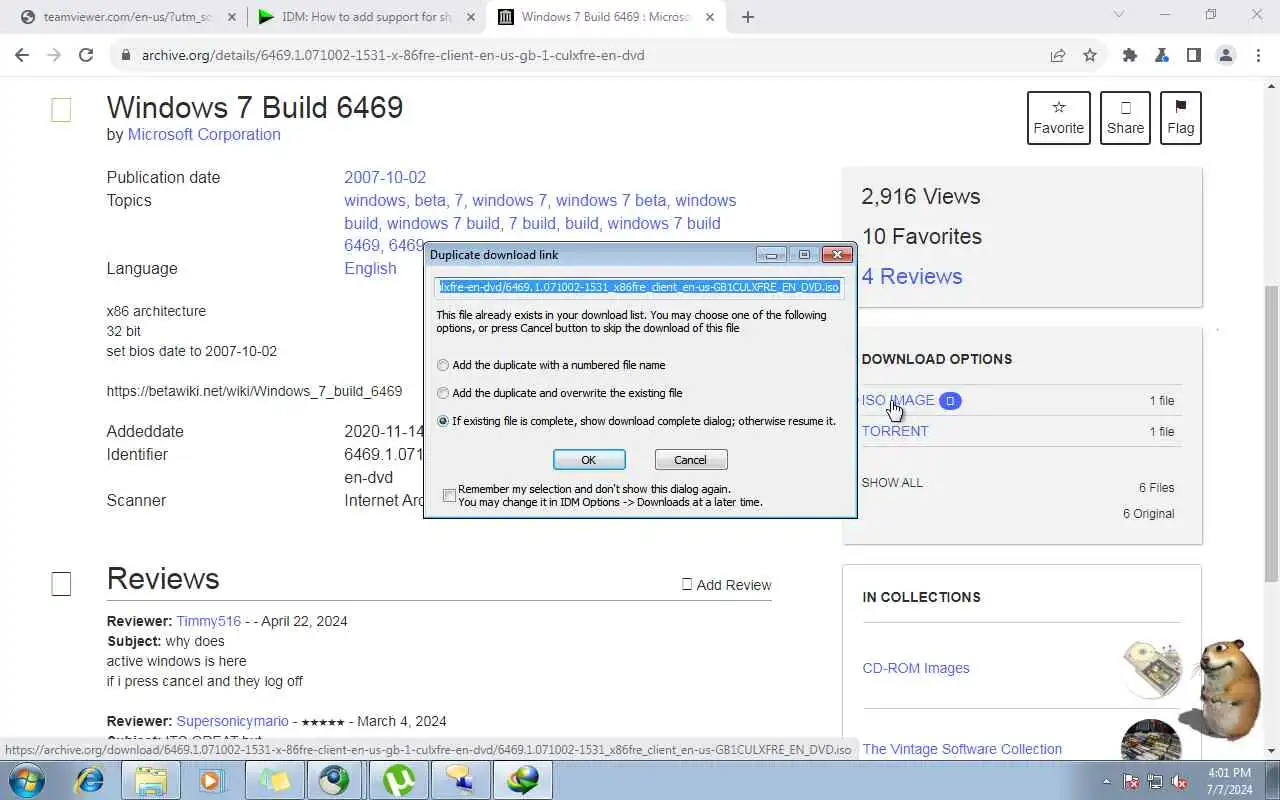The image size is (1280, 800).
Task: Switch to the IDM support tab
Action: click(x=366, y=16)
